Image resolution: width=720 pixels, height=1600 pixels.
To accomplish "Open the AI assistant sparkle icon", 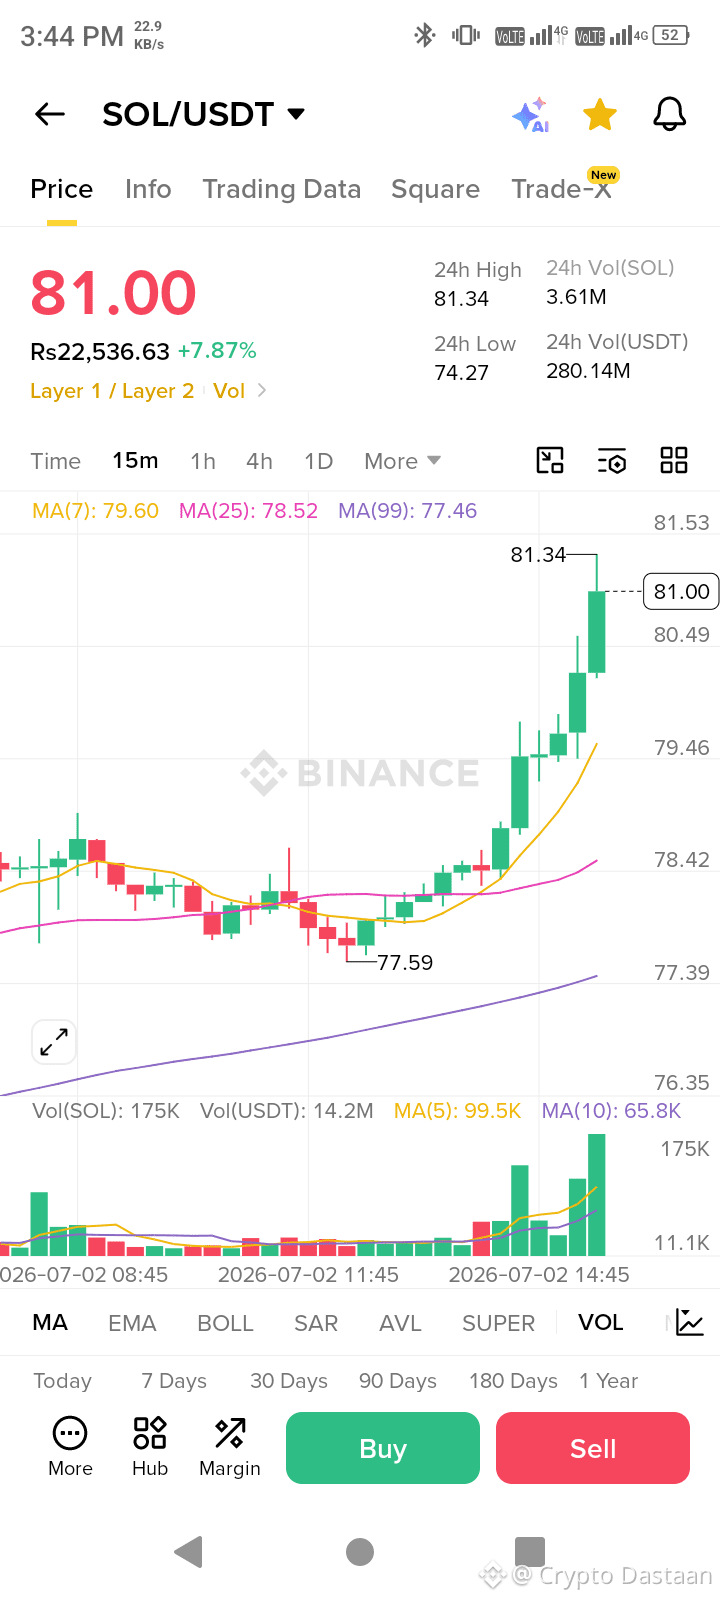I will pyautogui.click(x=531, y=115).
